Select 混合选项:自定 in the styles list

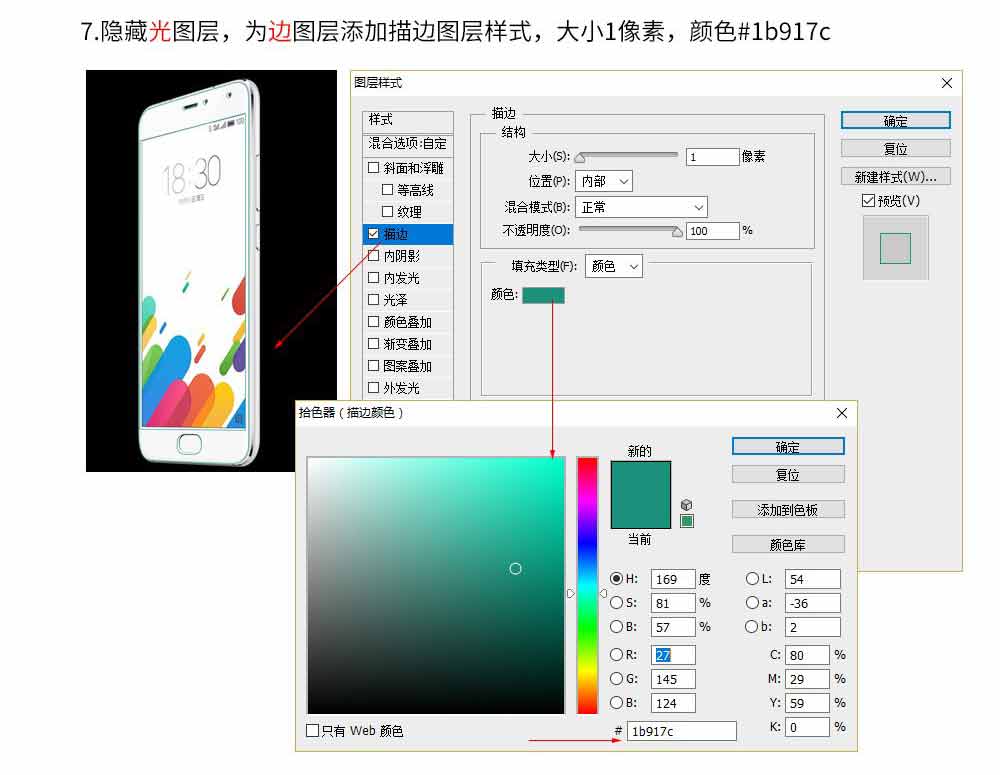click(x=408, y=144)
